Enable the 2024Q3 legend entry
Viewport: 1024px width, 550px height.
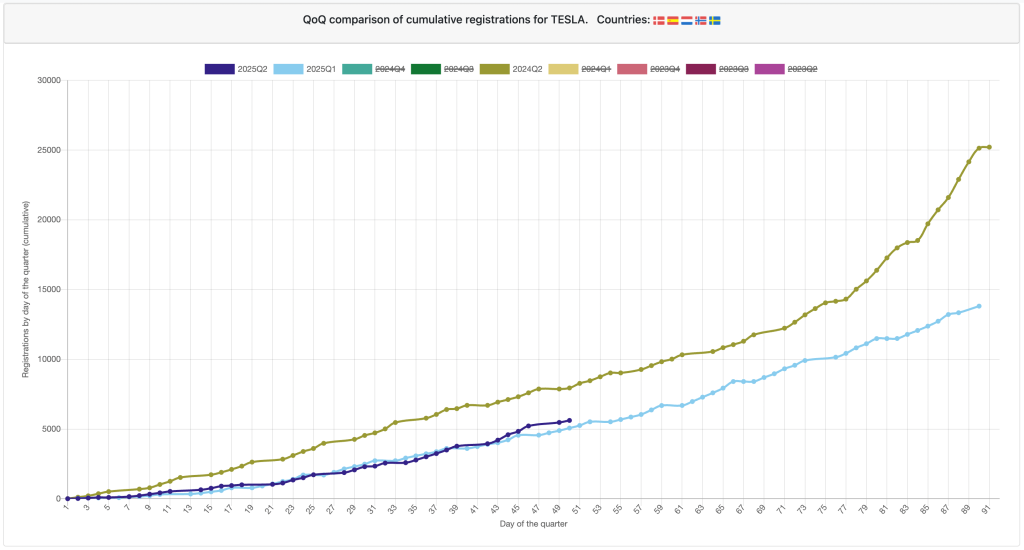coord(458,68)
